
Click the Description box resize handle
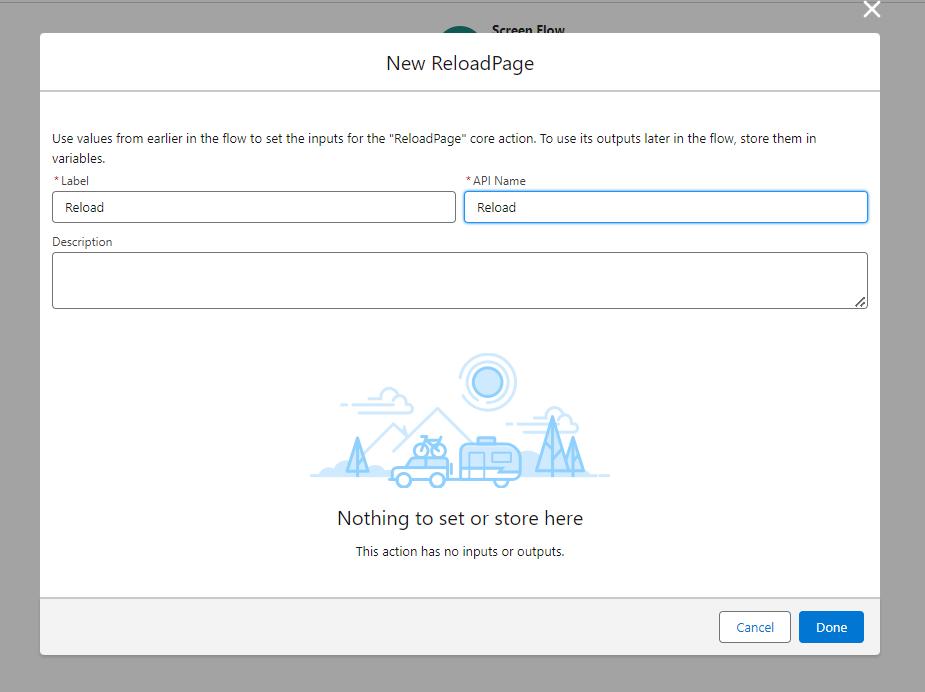(x=860, y=302)
